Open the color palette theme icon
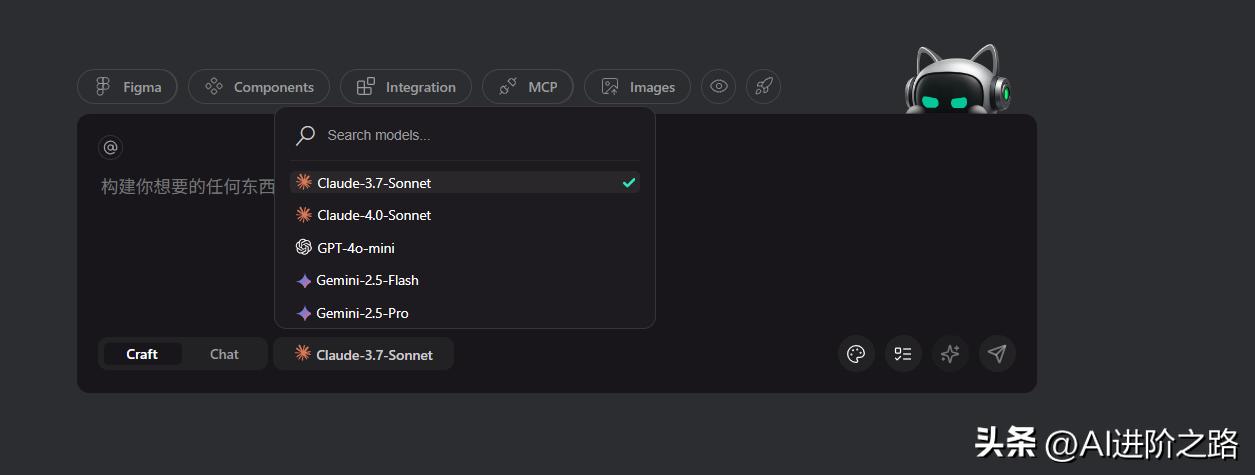Viewport: 1255px width, 475px height. tap(855, 354)
